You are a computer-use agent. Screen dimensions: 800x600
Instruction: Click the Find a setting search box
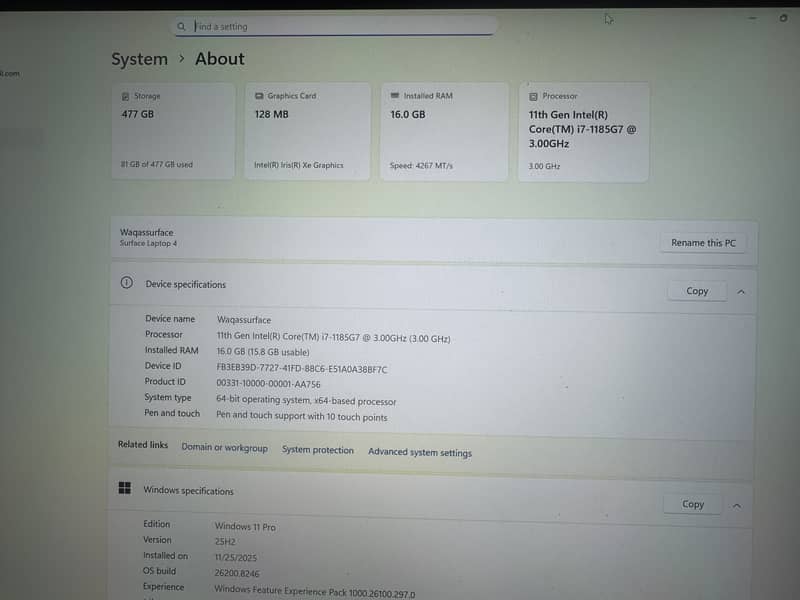(335, 26)
